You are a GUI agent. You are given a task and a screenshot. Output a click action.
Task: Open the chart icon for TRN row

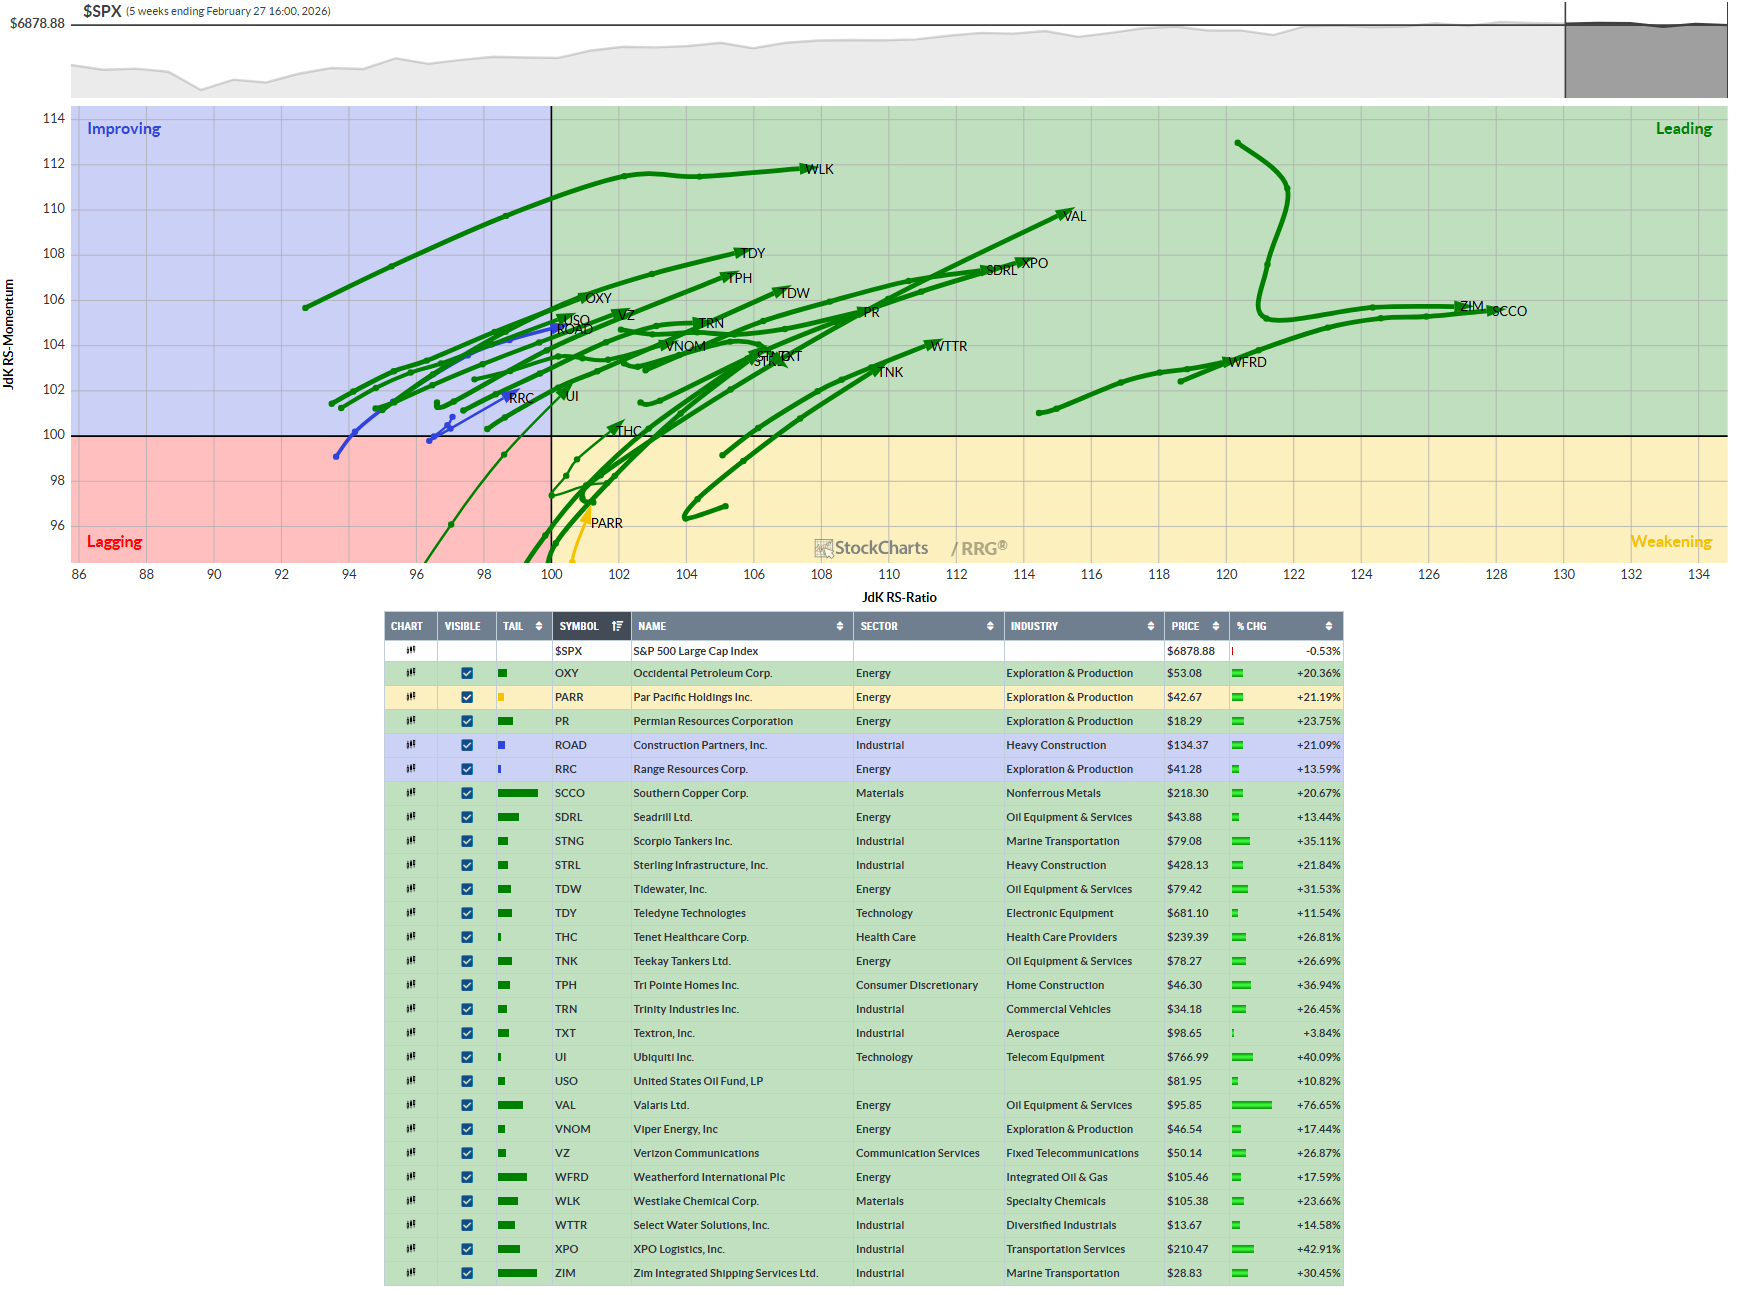[411, 1009]
